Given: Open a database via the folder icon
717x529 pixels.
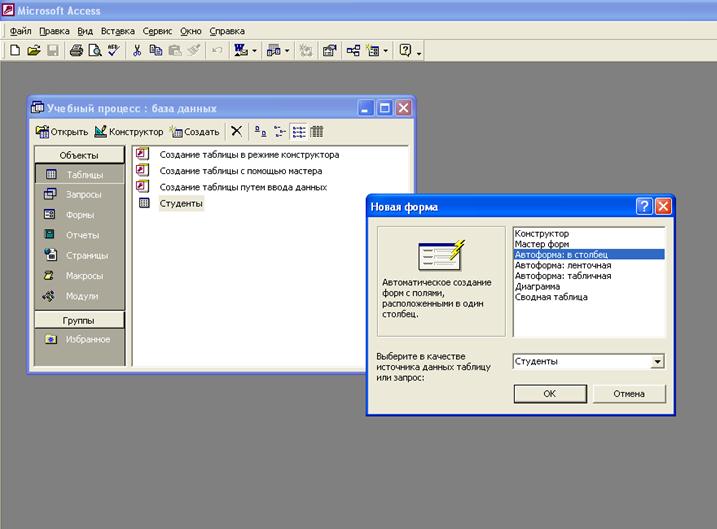Looking at the screenshot, I should 33,50.
